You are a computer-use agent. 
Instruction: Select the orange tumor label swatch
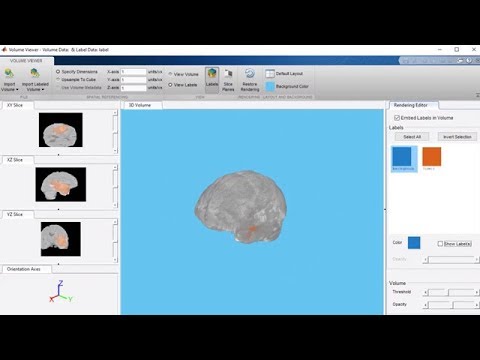pyautogui.click(x=432, y=157)
